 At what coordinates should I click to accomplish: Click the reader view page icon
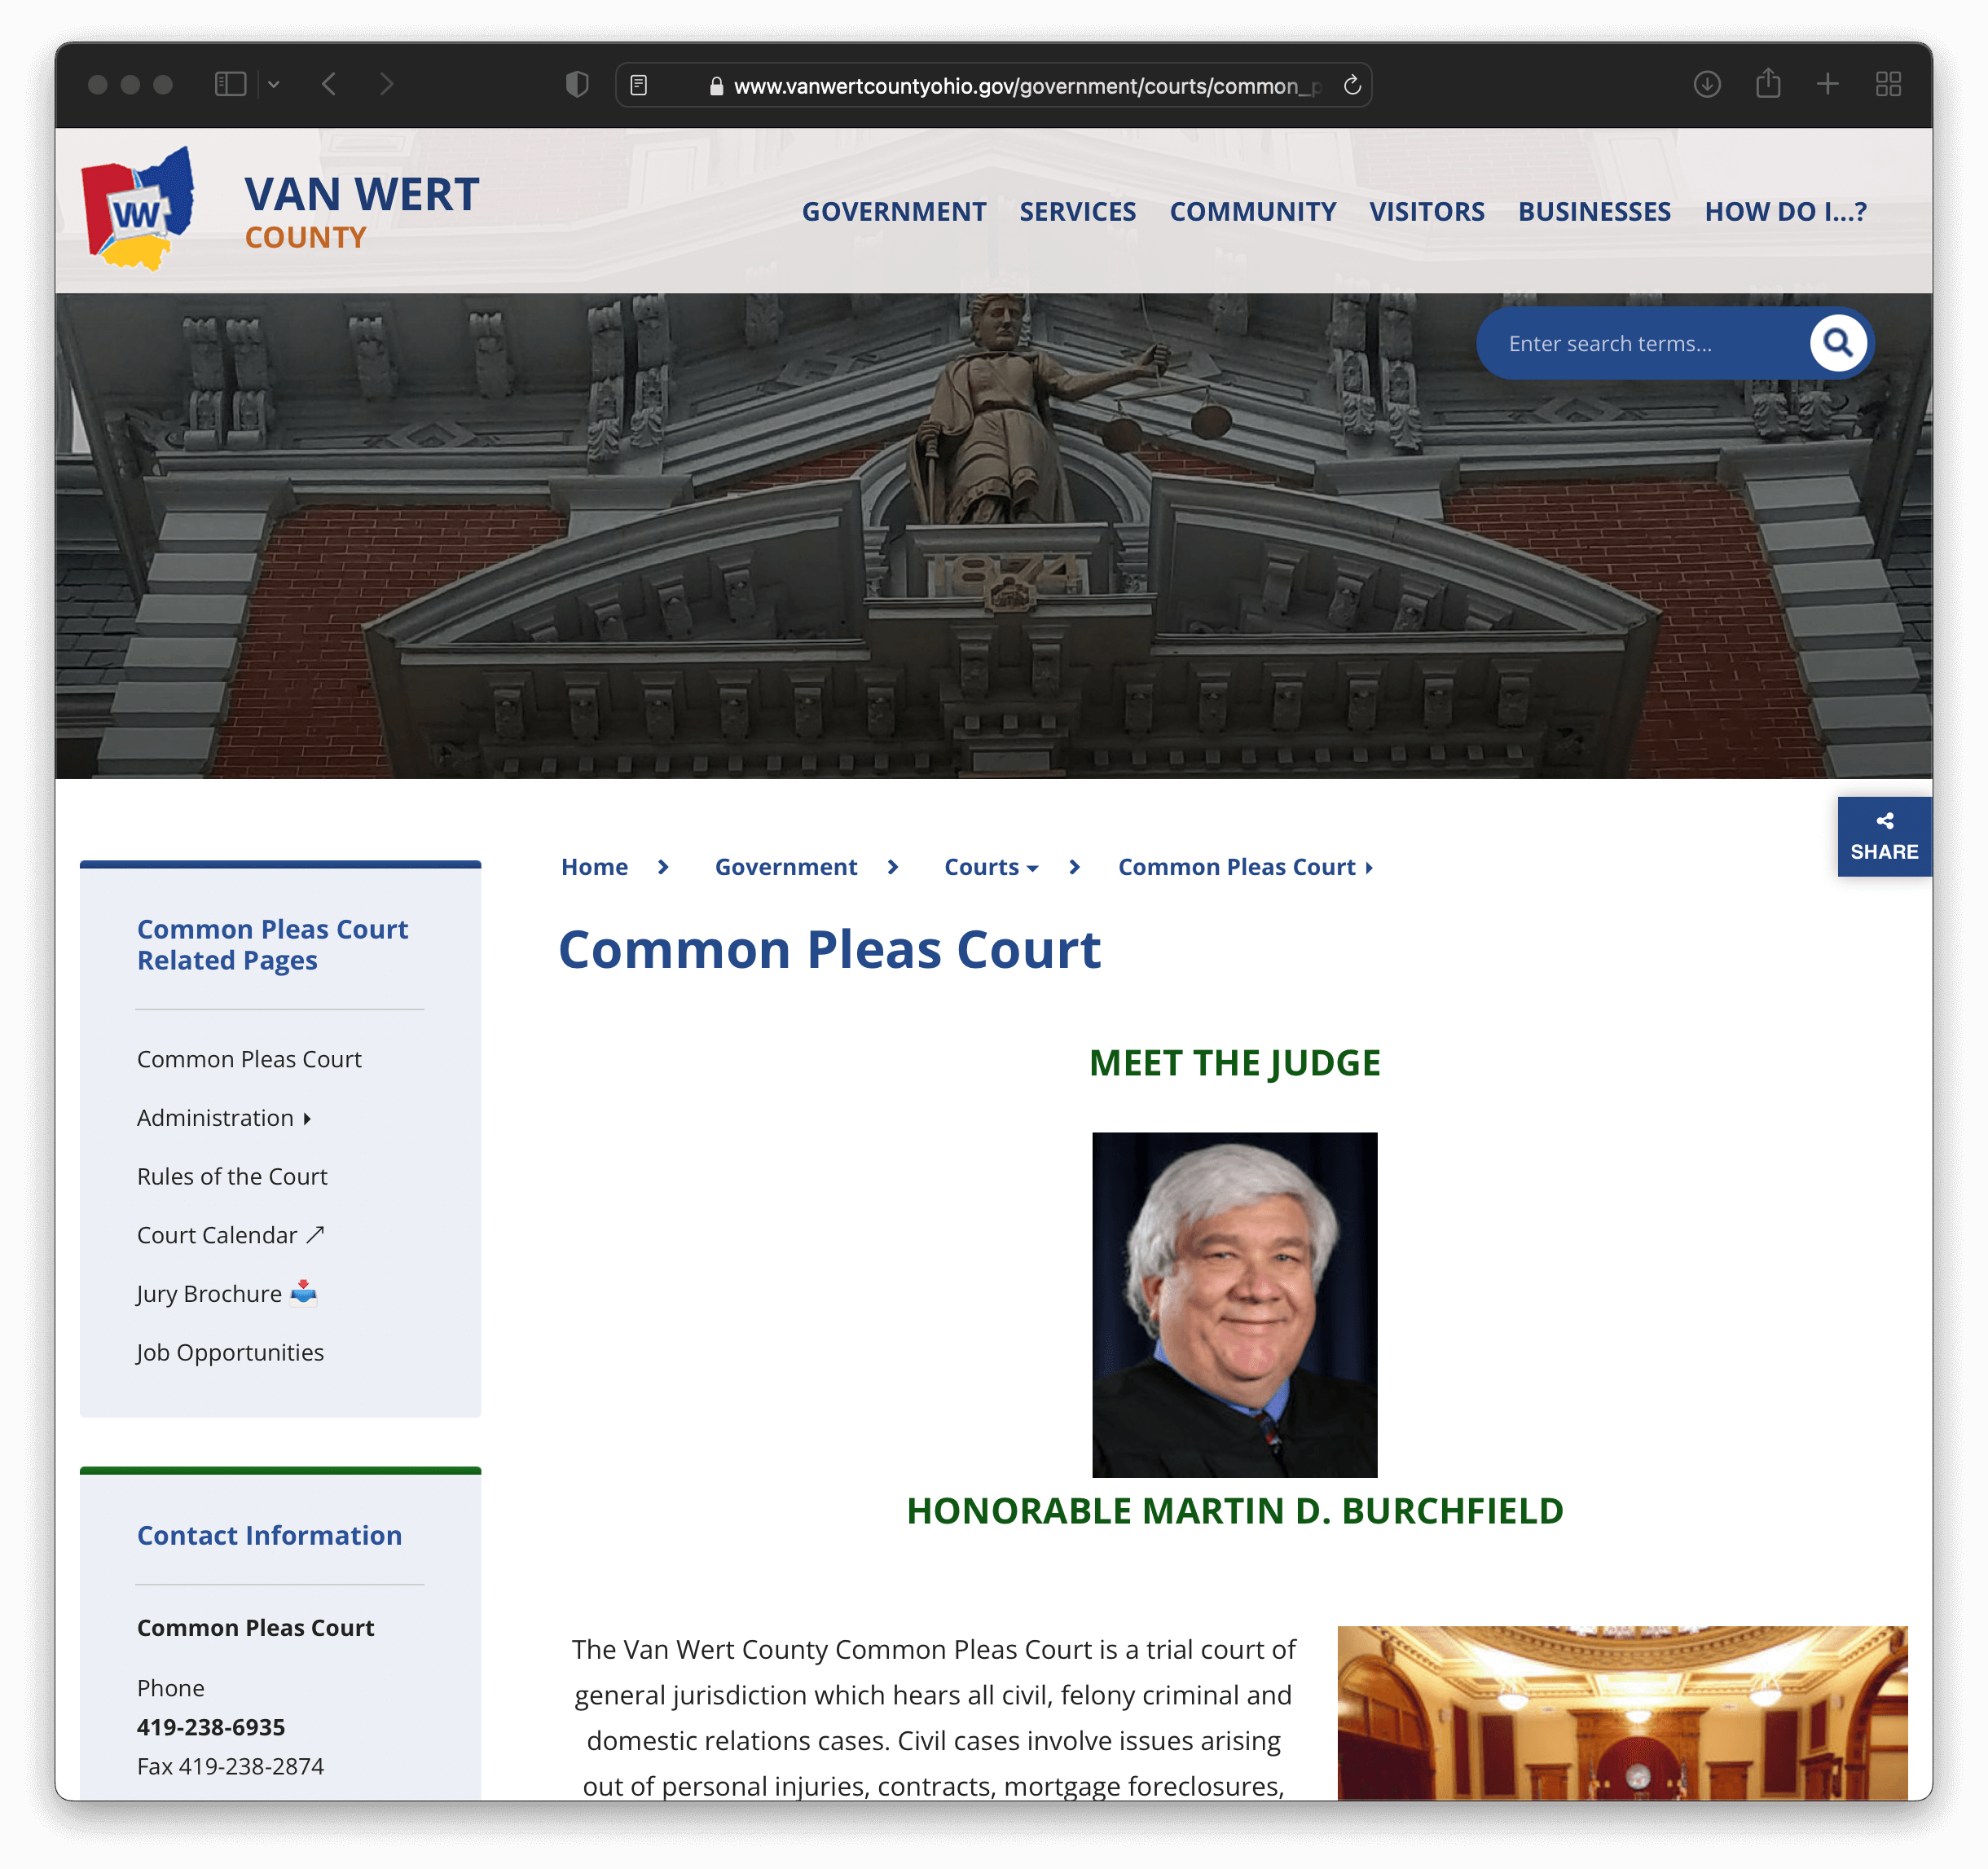click(639, 85)
